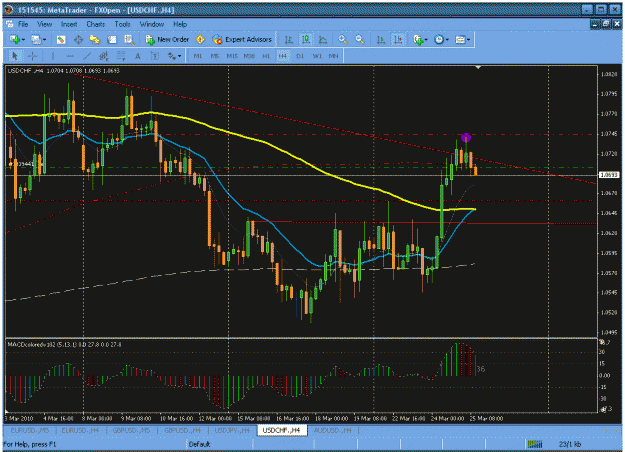Expand the Profiles dropdown arrow

[x=44, y=40]
